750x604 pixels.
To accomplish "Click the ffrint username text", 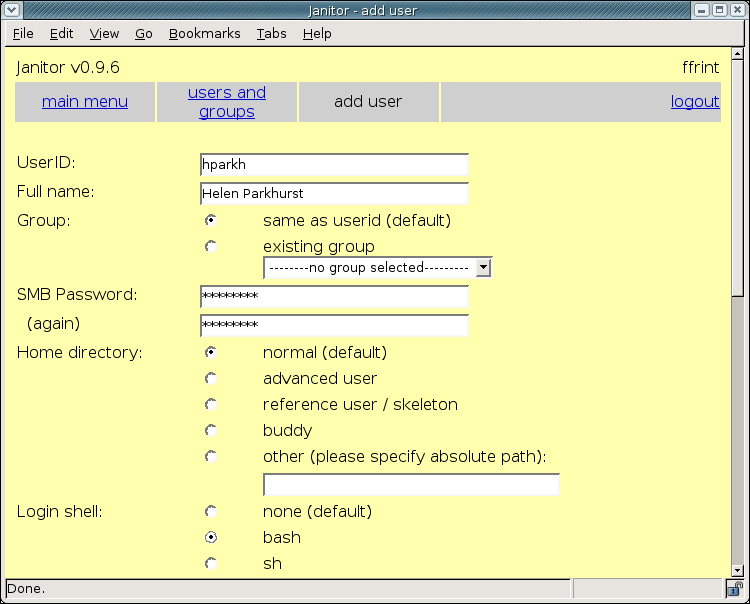I will point(701,67).
